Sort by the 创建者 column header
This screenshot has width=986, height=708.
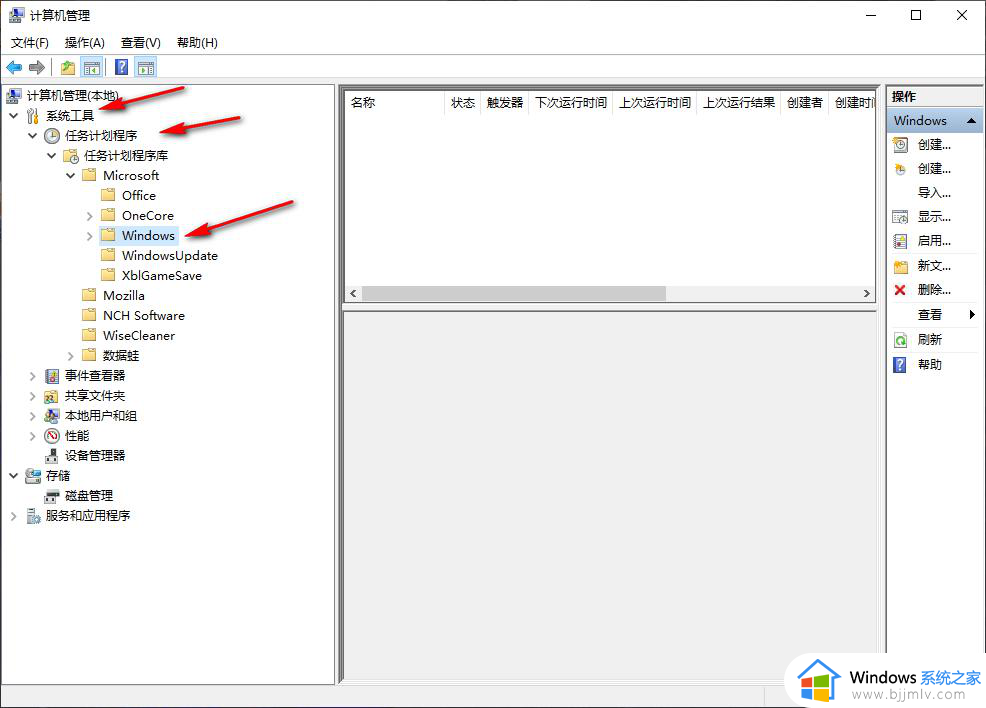point(804,103)
